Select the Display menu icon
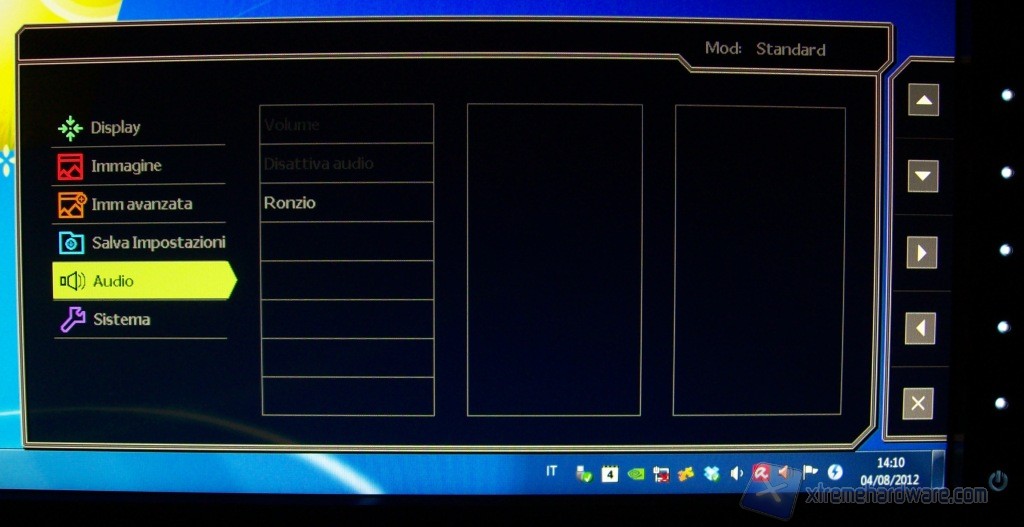Screen dimensions: 1024x527 click(x=70, y=128)
